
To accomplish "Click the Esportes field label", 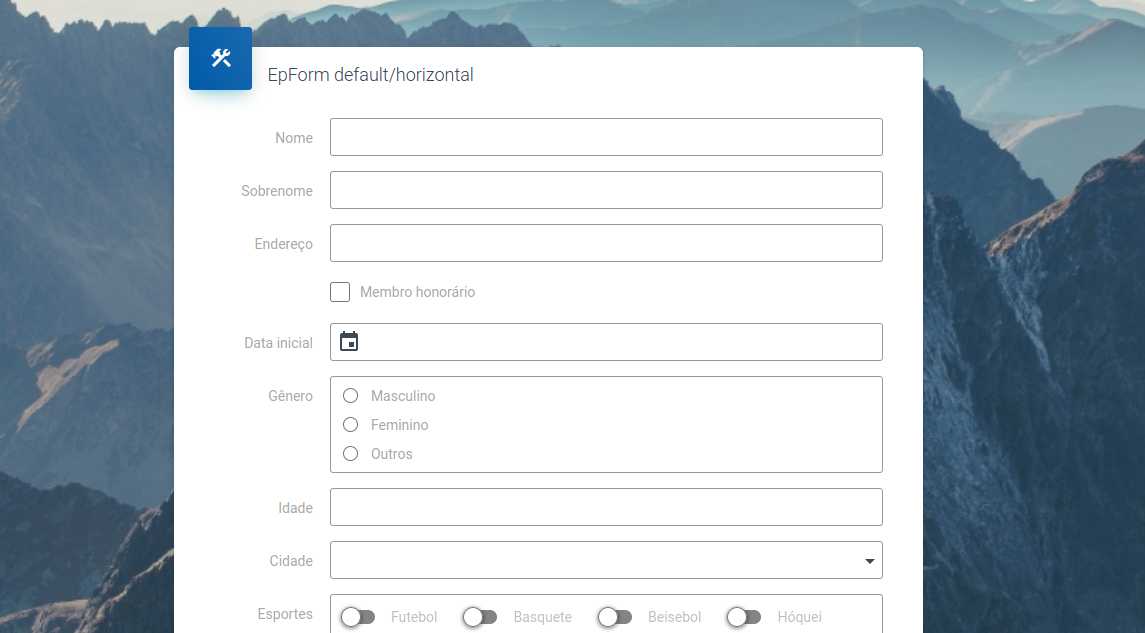I will click(x=285, y=614).
